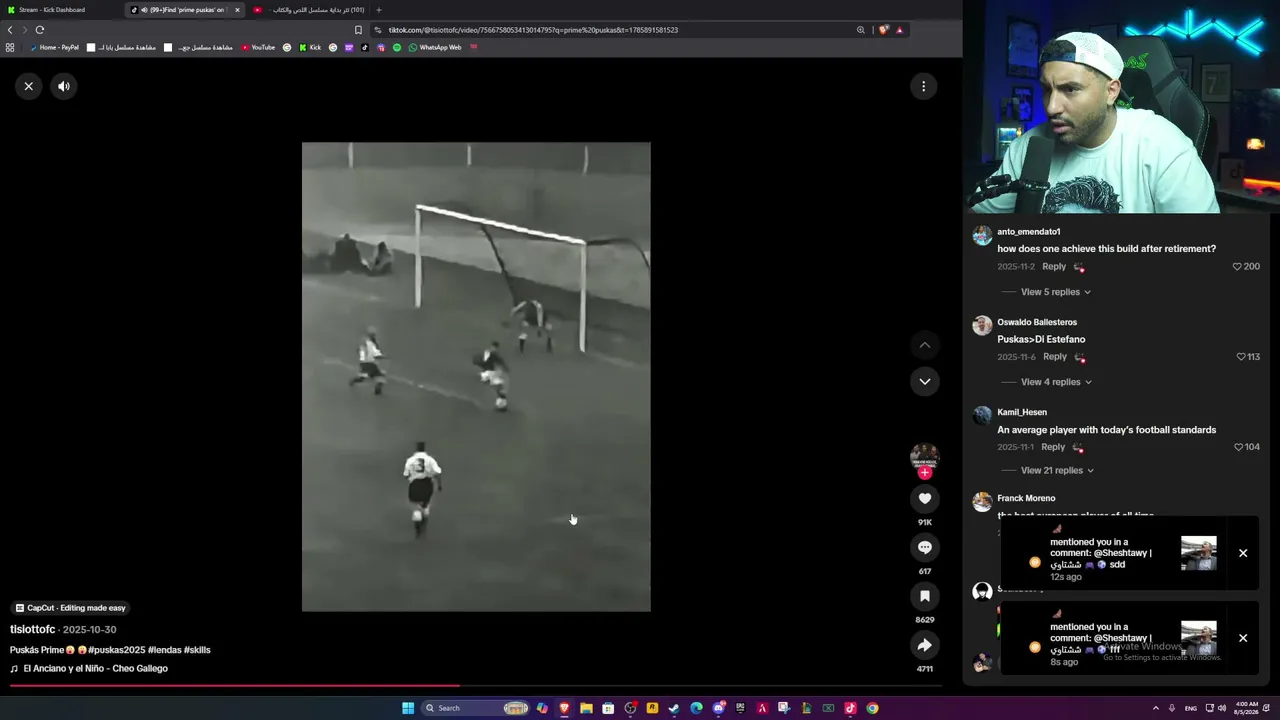Open TikTok app from the taskbar
Screen dimensions: 1280x720
[x=850, y=708]
